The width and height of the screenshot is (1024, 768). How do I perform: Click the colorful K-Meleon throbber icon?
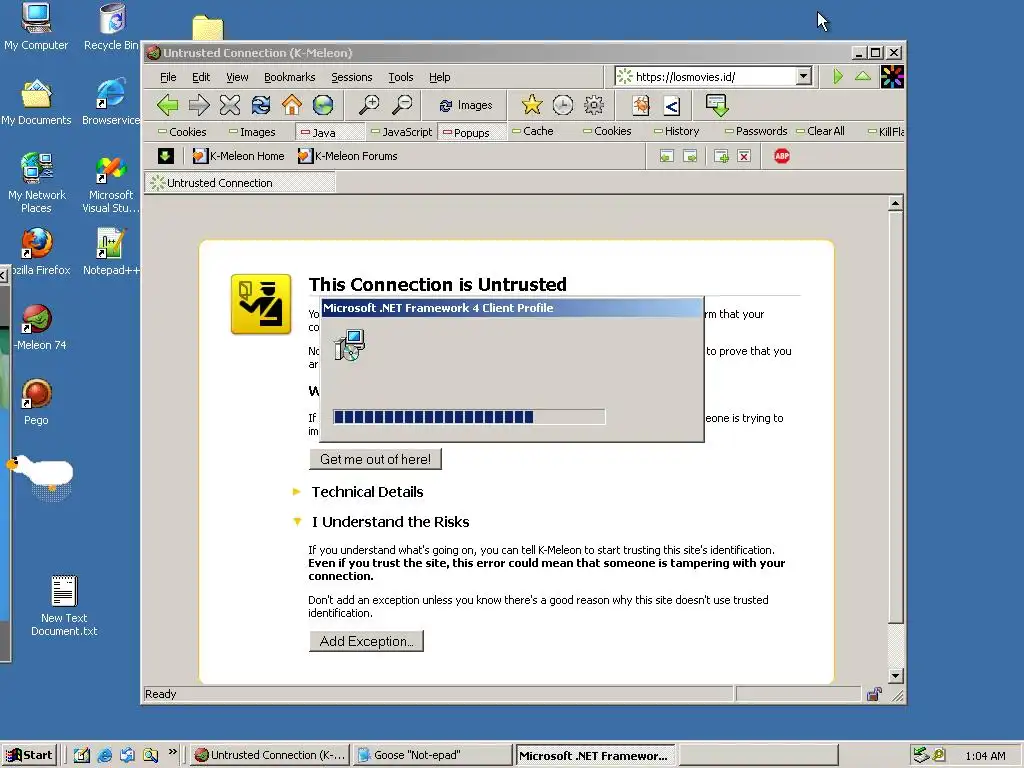click(x=892, y=76)
